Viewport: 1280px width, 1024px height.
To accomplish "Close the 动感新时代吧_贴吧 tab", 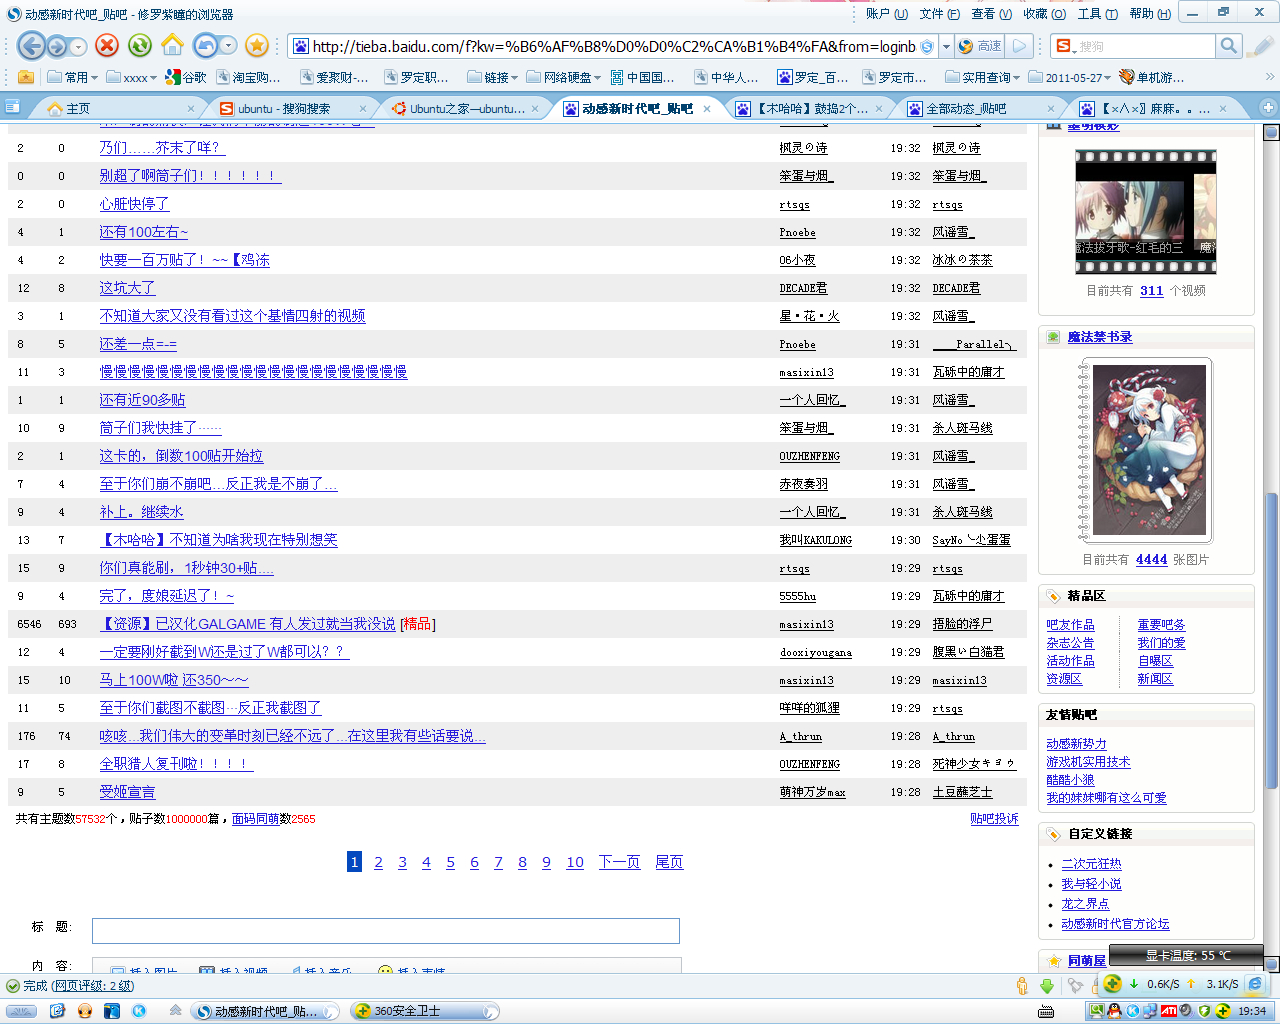I will coord(706,109).
